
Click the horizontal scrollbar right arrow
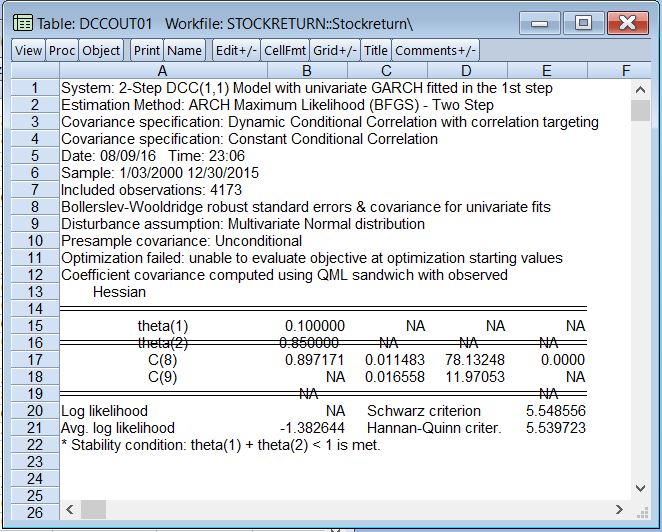[x=621, y=510]
